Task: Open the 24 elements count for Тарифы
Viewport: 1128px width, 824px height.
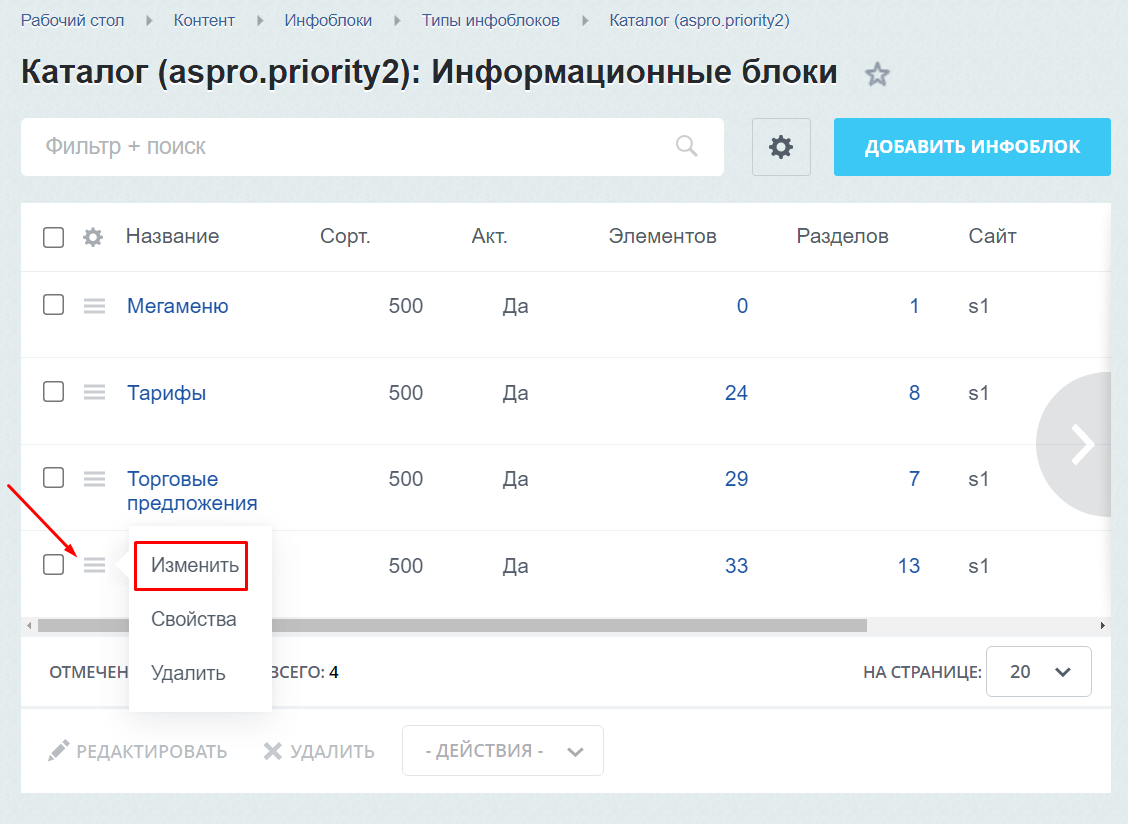Action: [x=736, y=393]
